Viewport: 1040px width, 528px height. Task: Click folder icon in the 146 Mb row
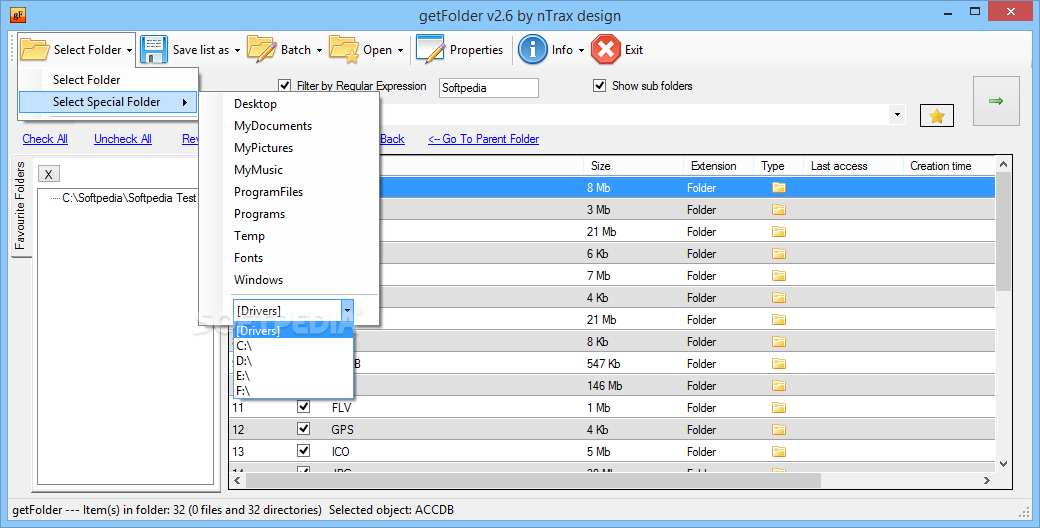pyautogui.click(x=779, y=385)
